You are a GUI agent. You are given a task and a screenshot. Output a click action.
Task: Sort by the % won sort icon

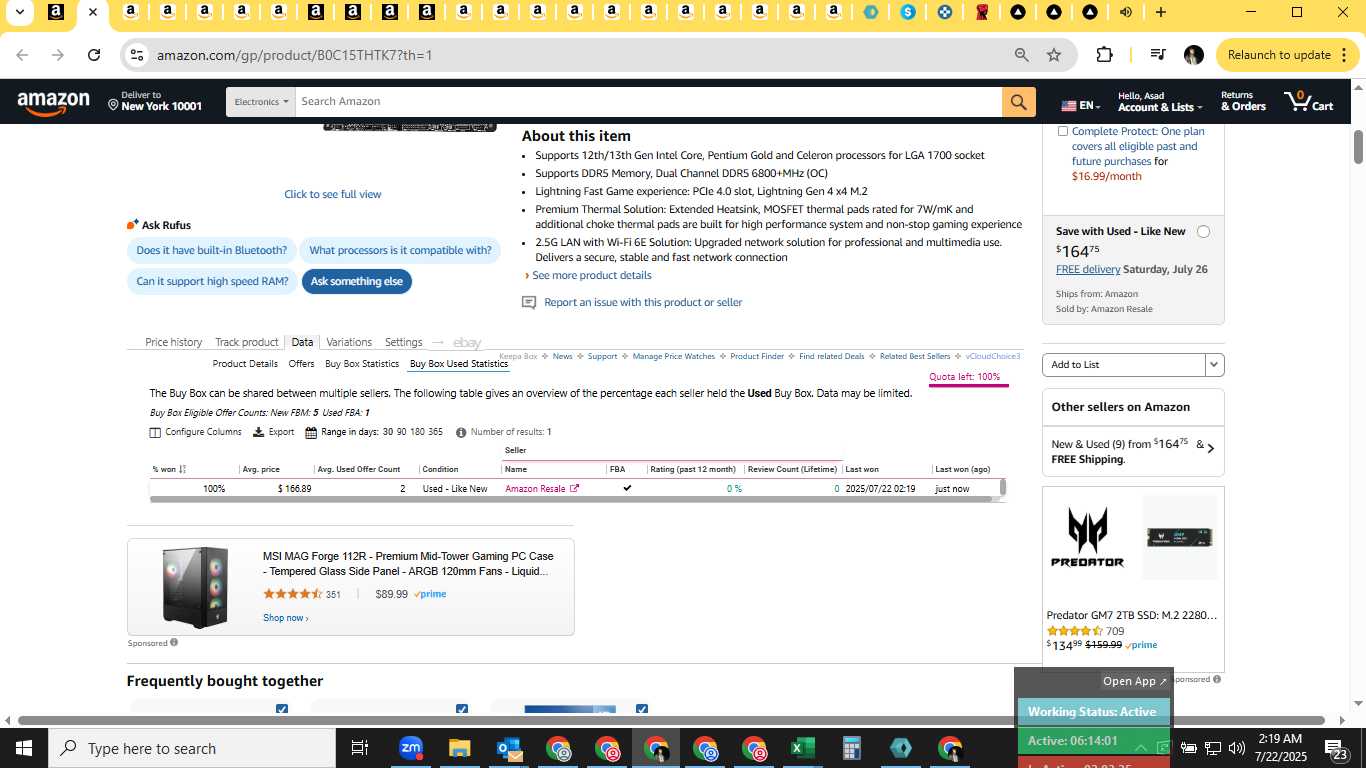183,469
